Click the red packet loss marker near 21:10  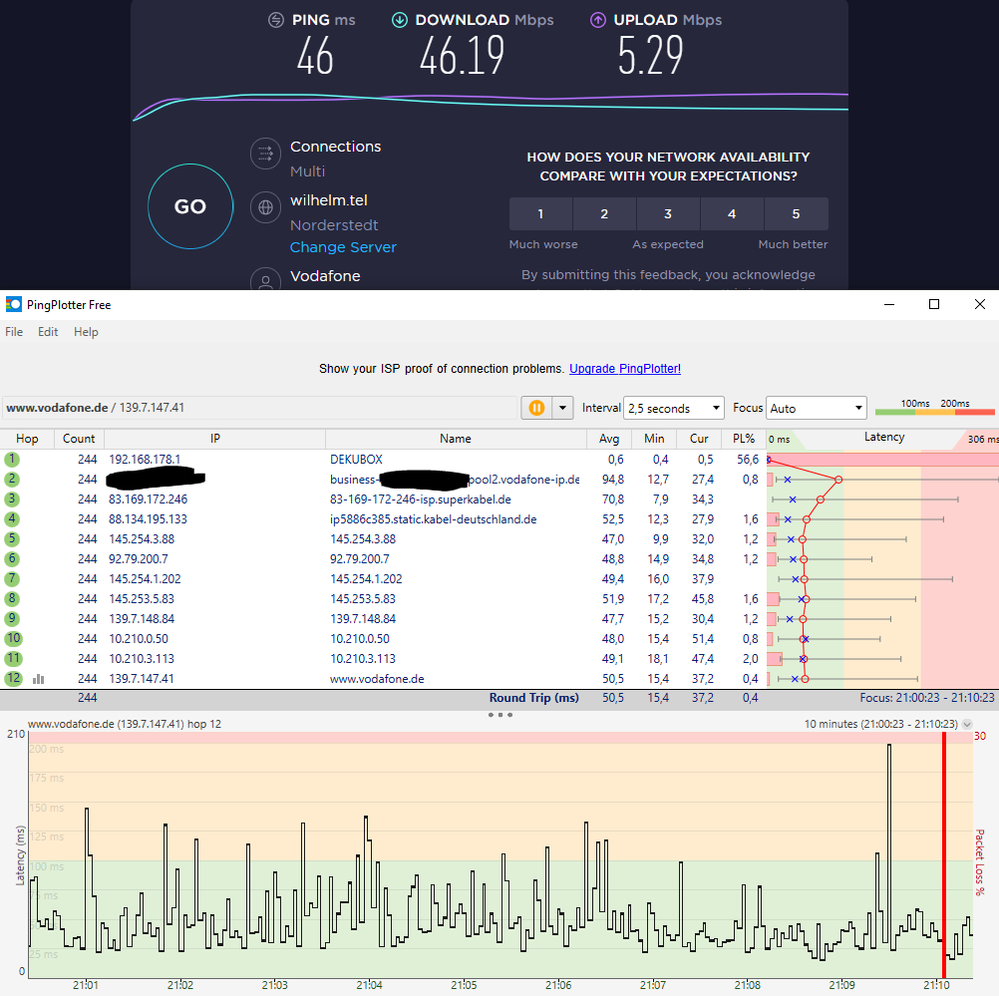(x=944, y=855)
